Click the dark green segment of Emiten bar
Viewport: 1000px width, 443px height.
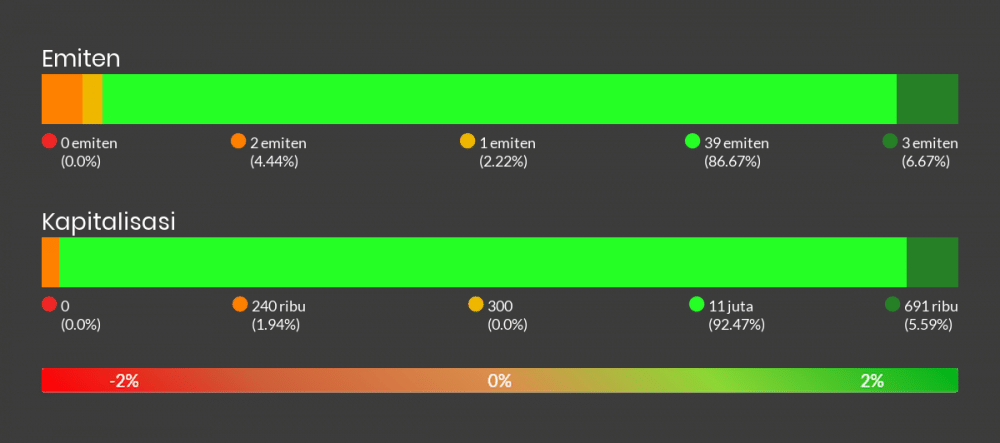[x=927, y=99]
